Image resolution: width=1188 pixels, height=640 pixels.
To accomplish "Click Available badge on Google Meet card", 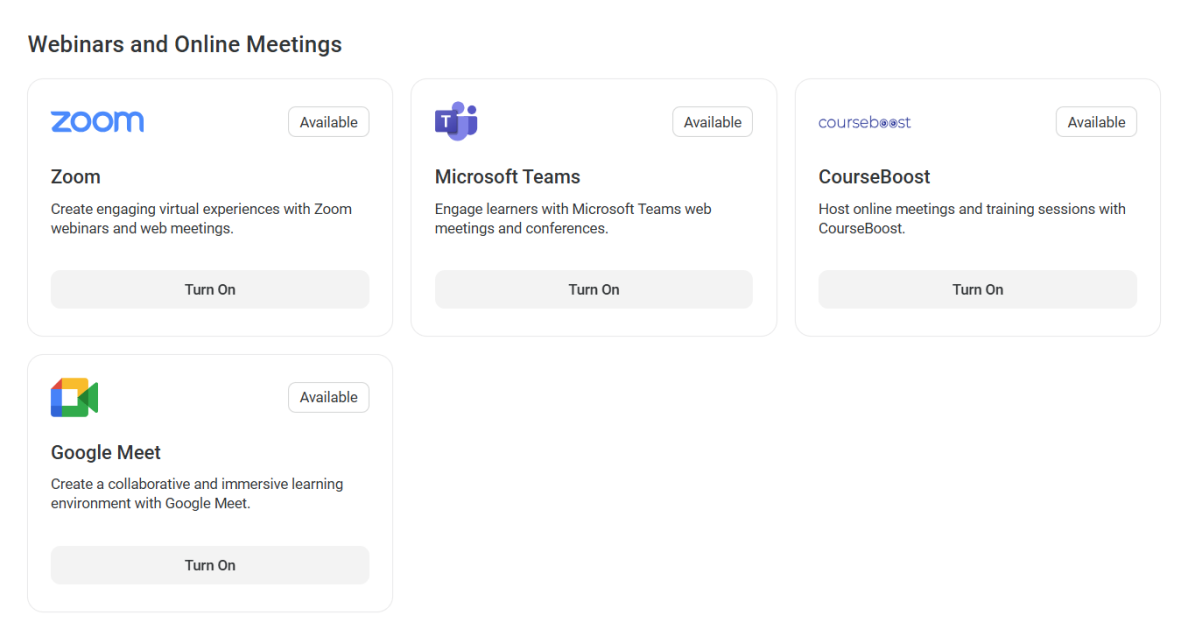I will tap(329, 398).
